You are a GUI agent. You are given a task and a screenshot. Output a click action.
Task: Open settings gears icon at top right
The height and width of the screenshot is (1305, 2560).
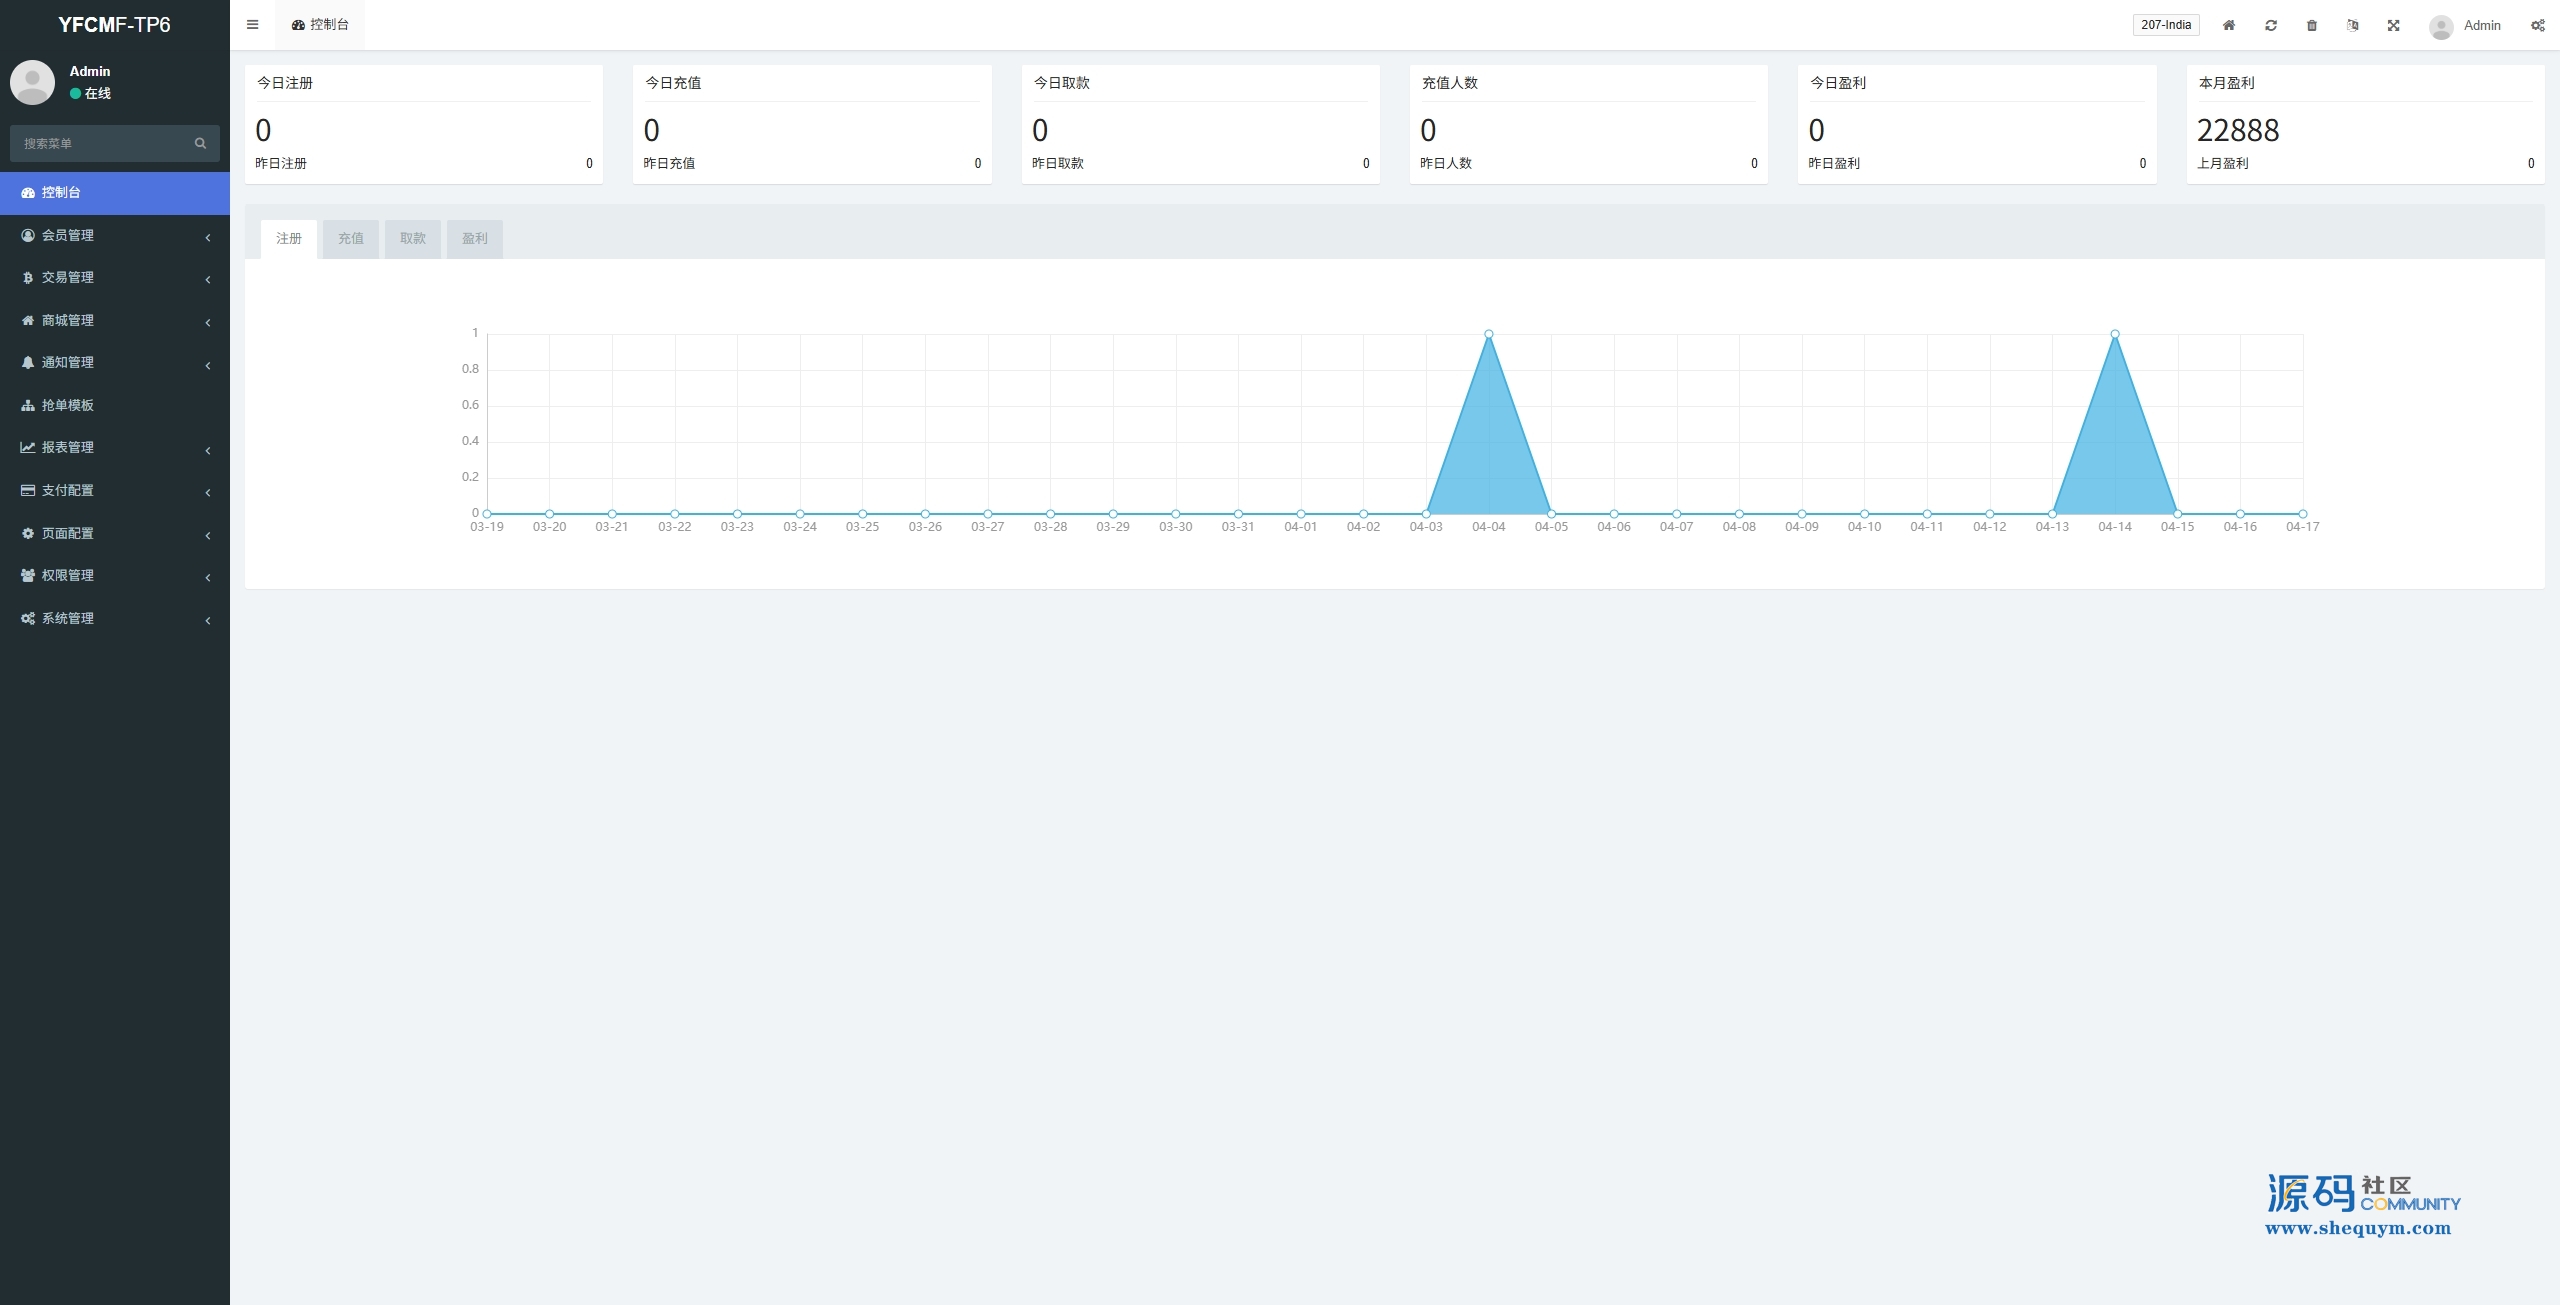[2538, 25]
